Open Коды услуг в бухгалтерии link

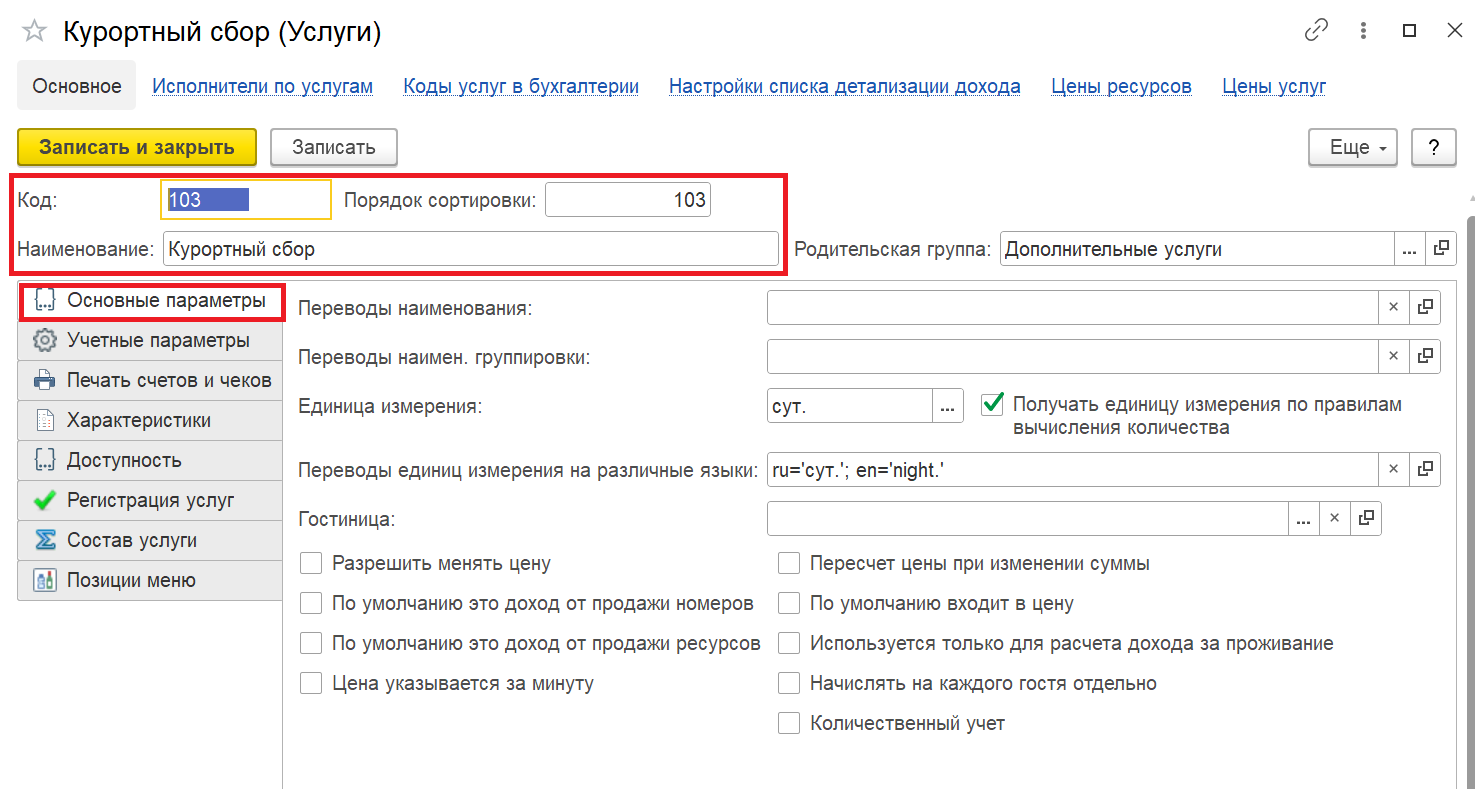pos(521,86)
